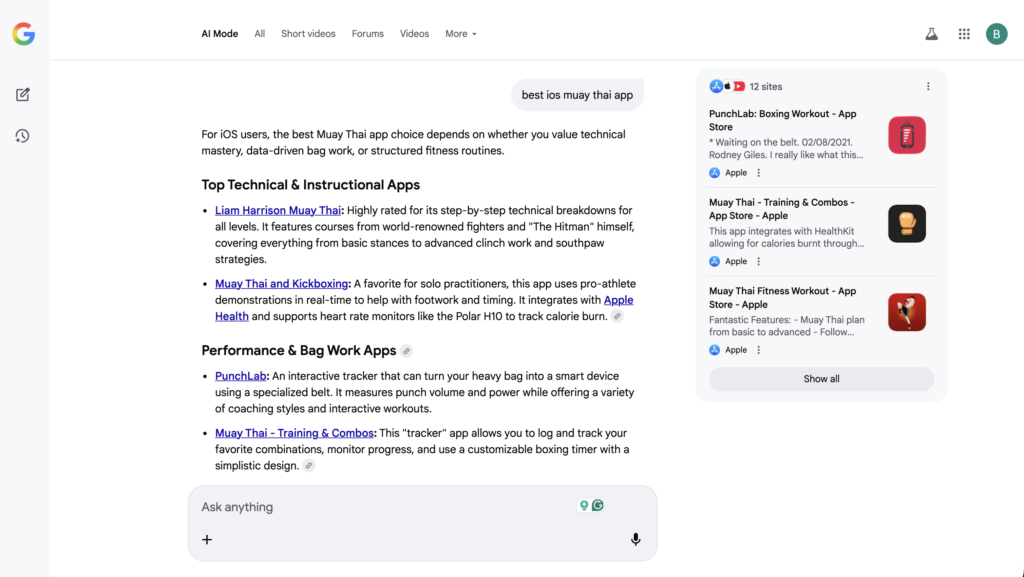
Task: Start a new chat with the compose icon
Action: point(22,94)
